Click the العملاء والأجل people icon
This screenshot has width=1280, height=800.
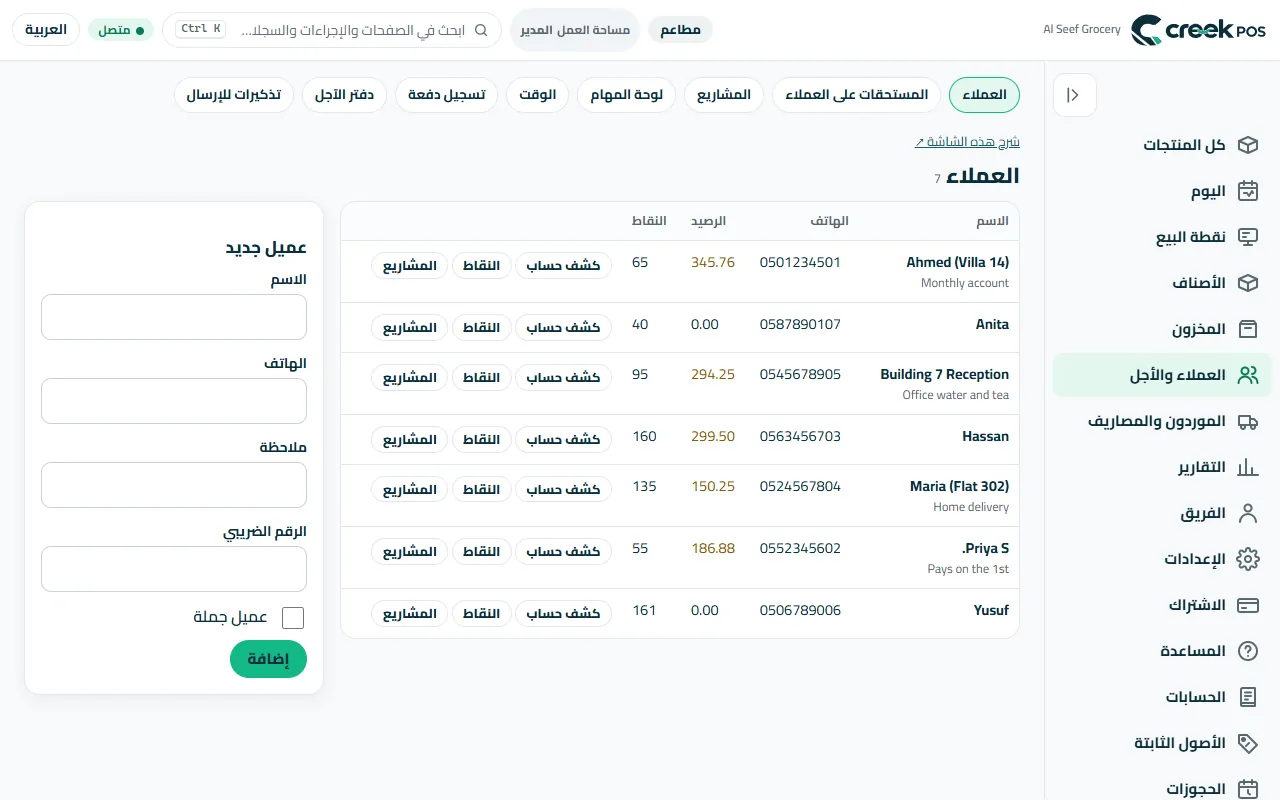click(x=1247, y=375)
